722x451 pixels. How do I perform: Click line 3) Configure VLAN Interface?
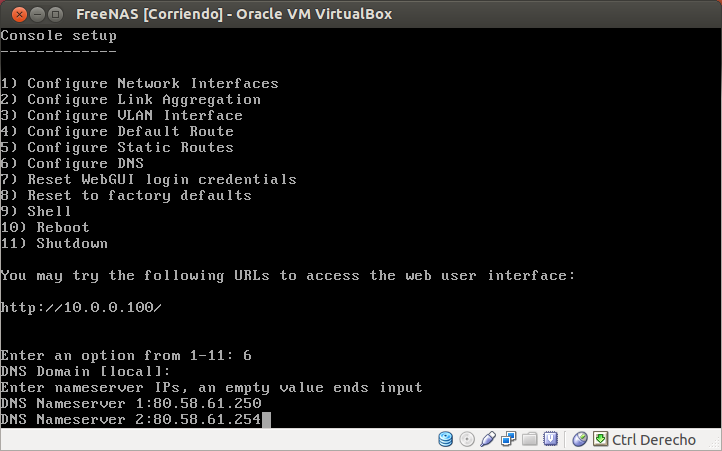tap(122, 115)
